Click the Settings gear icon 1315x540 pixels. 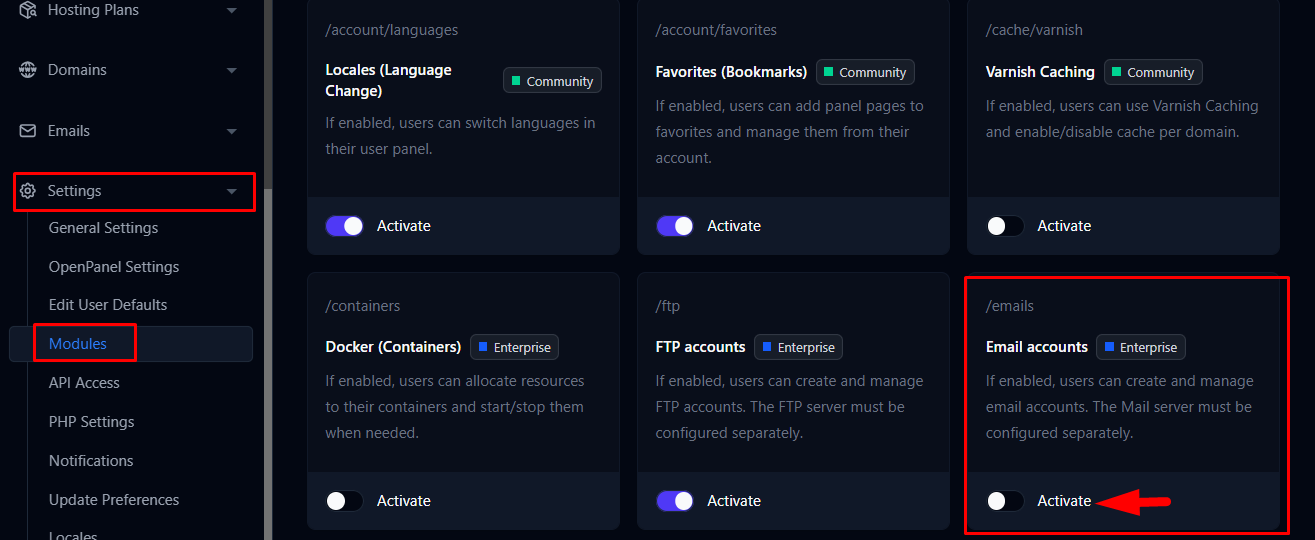(x=28, y=191)
